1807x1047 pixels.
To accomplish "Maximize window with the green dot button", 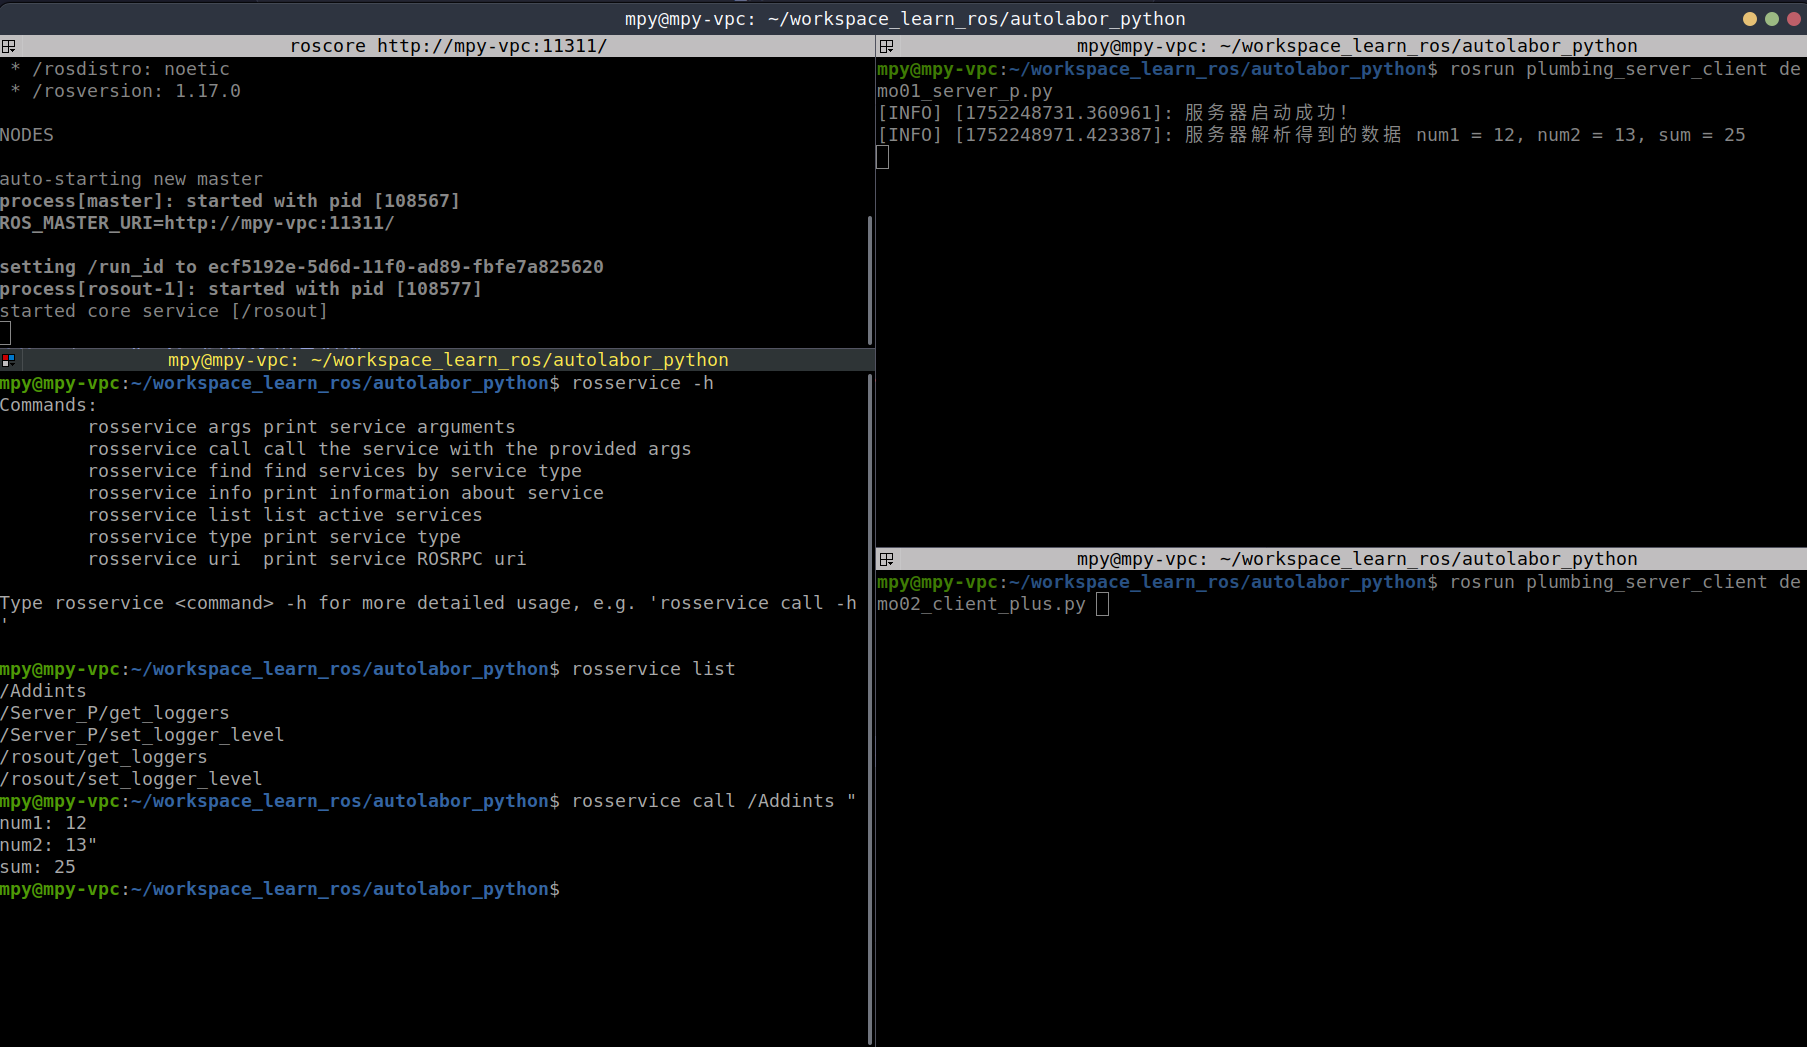I will pyautogui.click(x=1771, y=19).
